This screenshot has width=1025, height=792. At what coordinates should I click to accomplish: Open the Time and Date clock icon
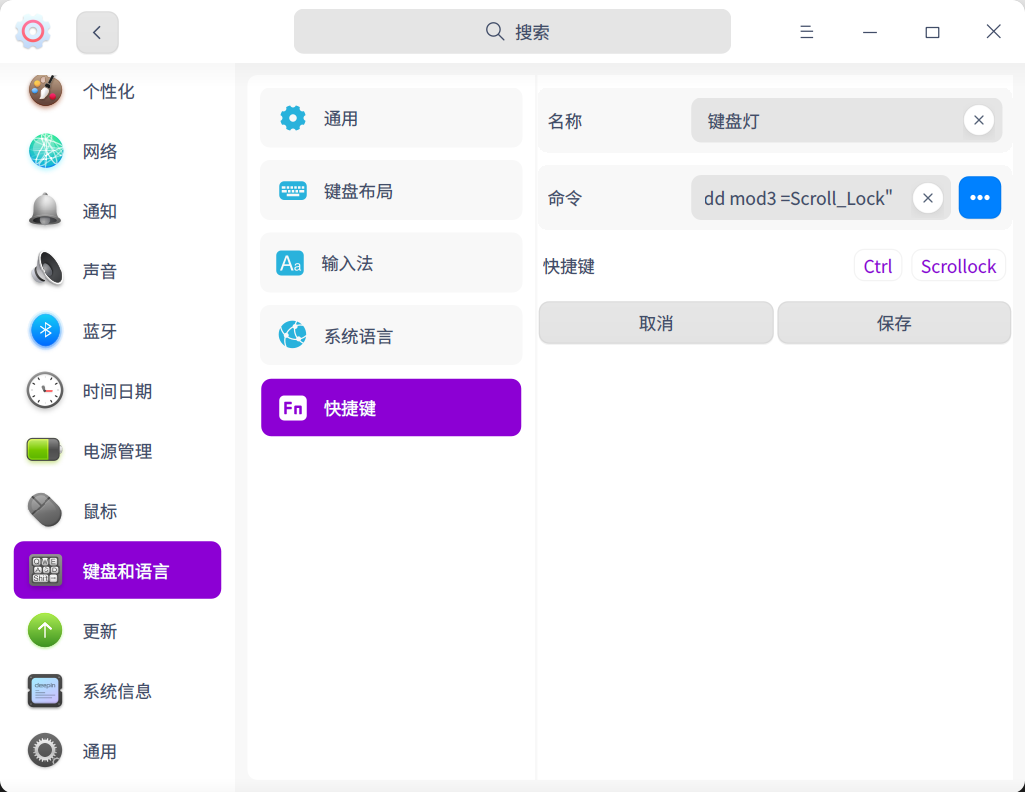45,391
